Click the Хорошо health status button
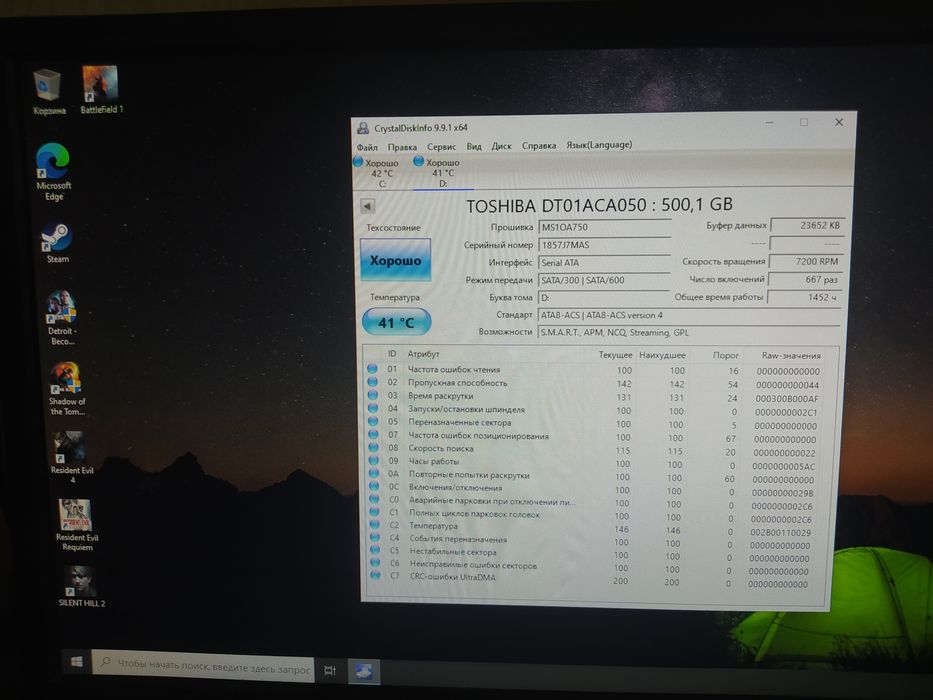 (395, 260)
